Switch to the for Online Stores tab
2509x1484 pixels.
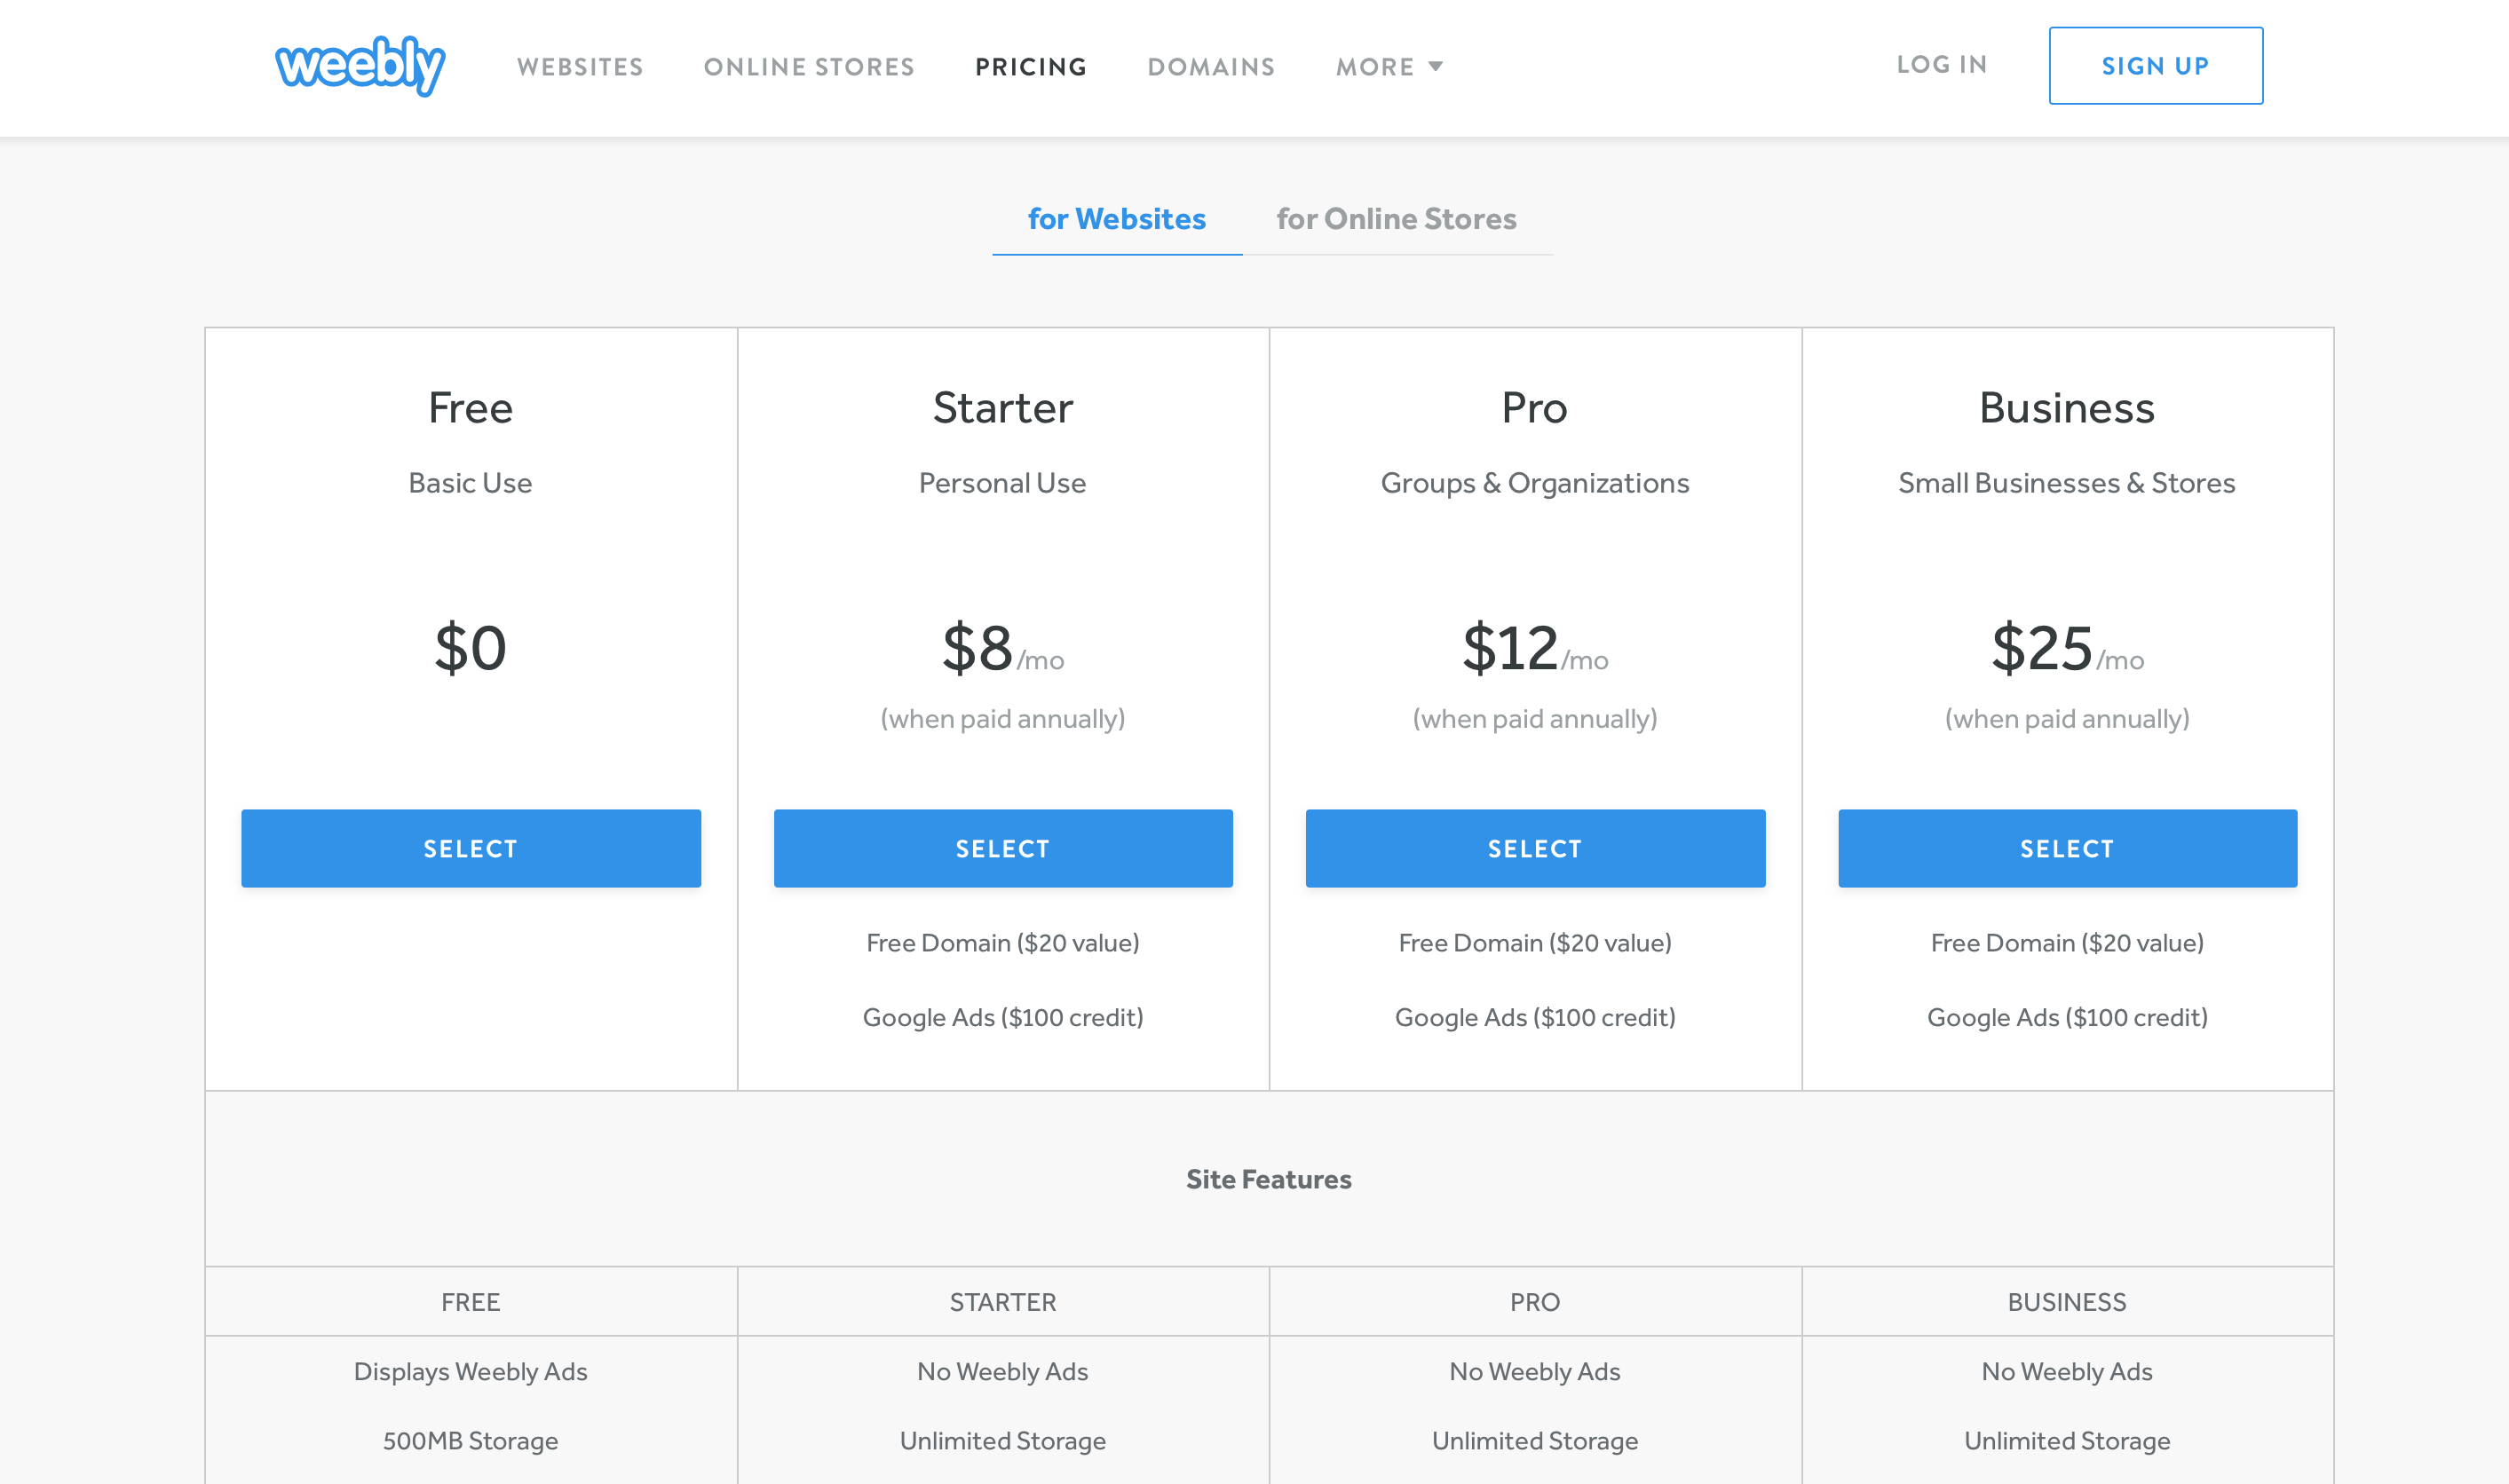1396,219
